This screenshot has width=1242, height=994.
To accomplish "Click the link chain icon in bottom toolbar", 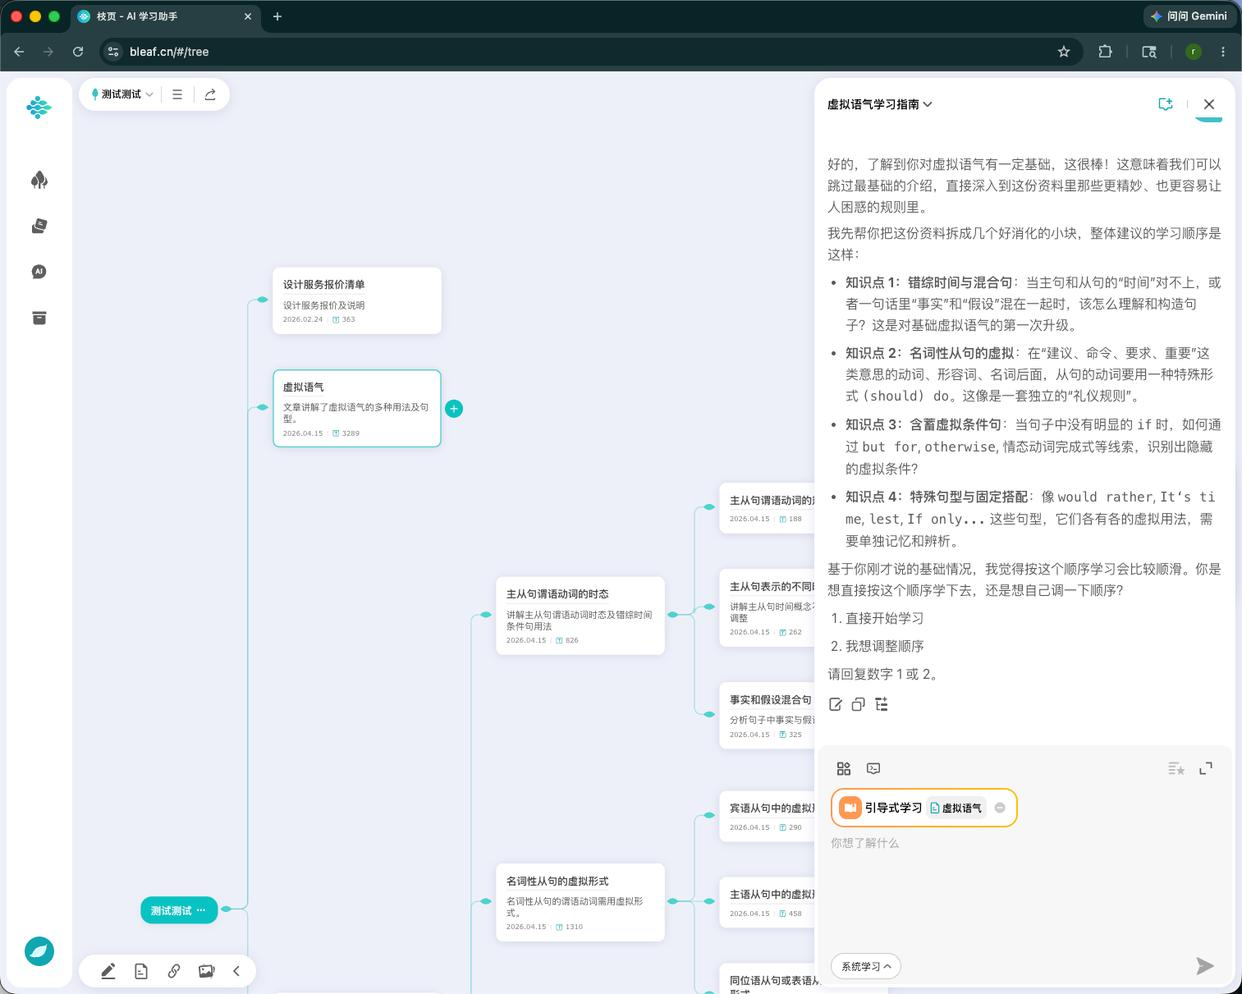I will click(x=174, y=971).
